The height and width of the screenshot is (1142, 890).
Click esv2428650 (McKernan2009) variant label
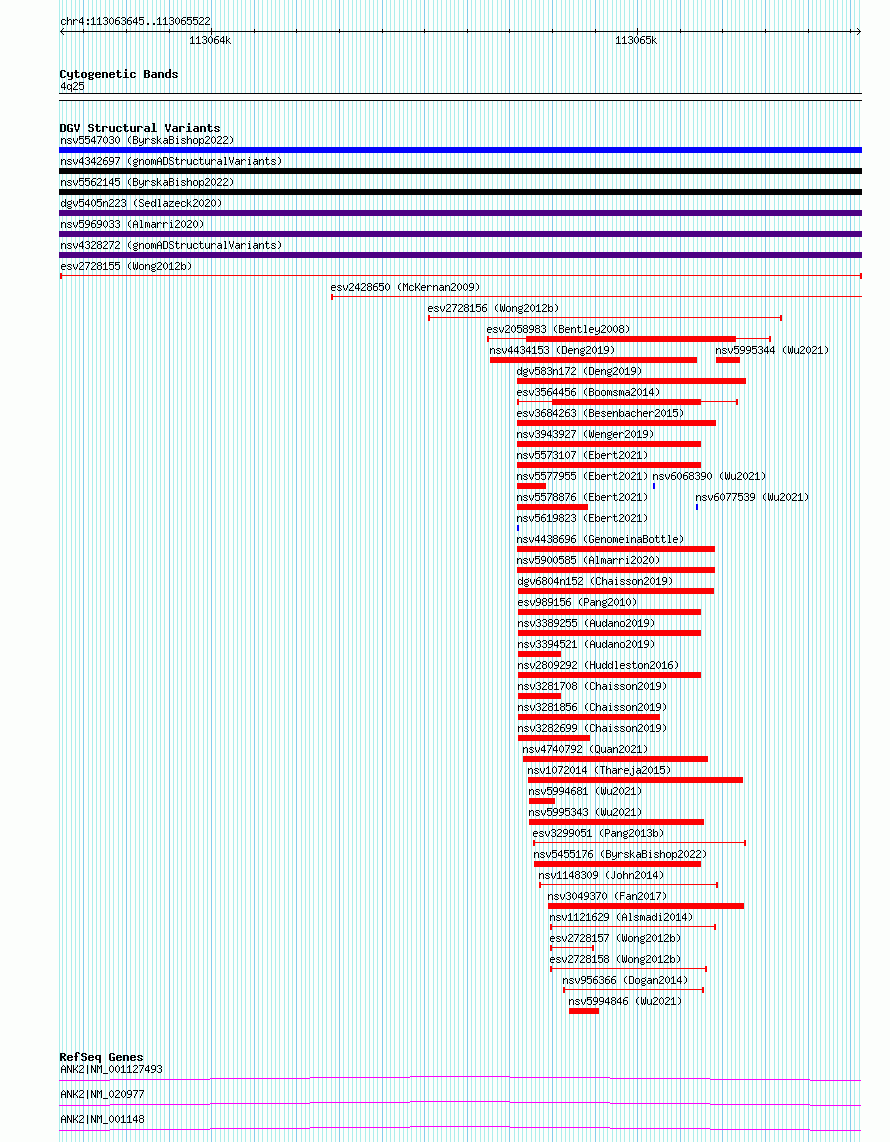[405, 288]
